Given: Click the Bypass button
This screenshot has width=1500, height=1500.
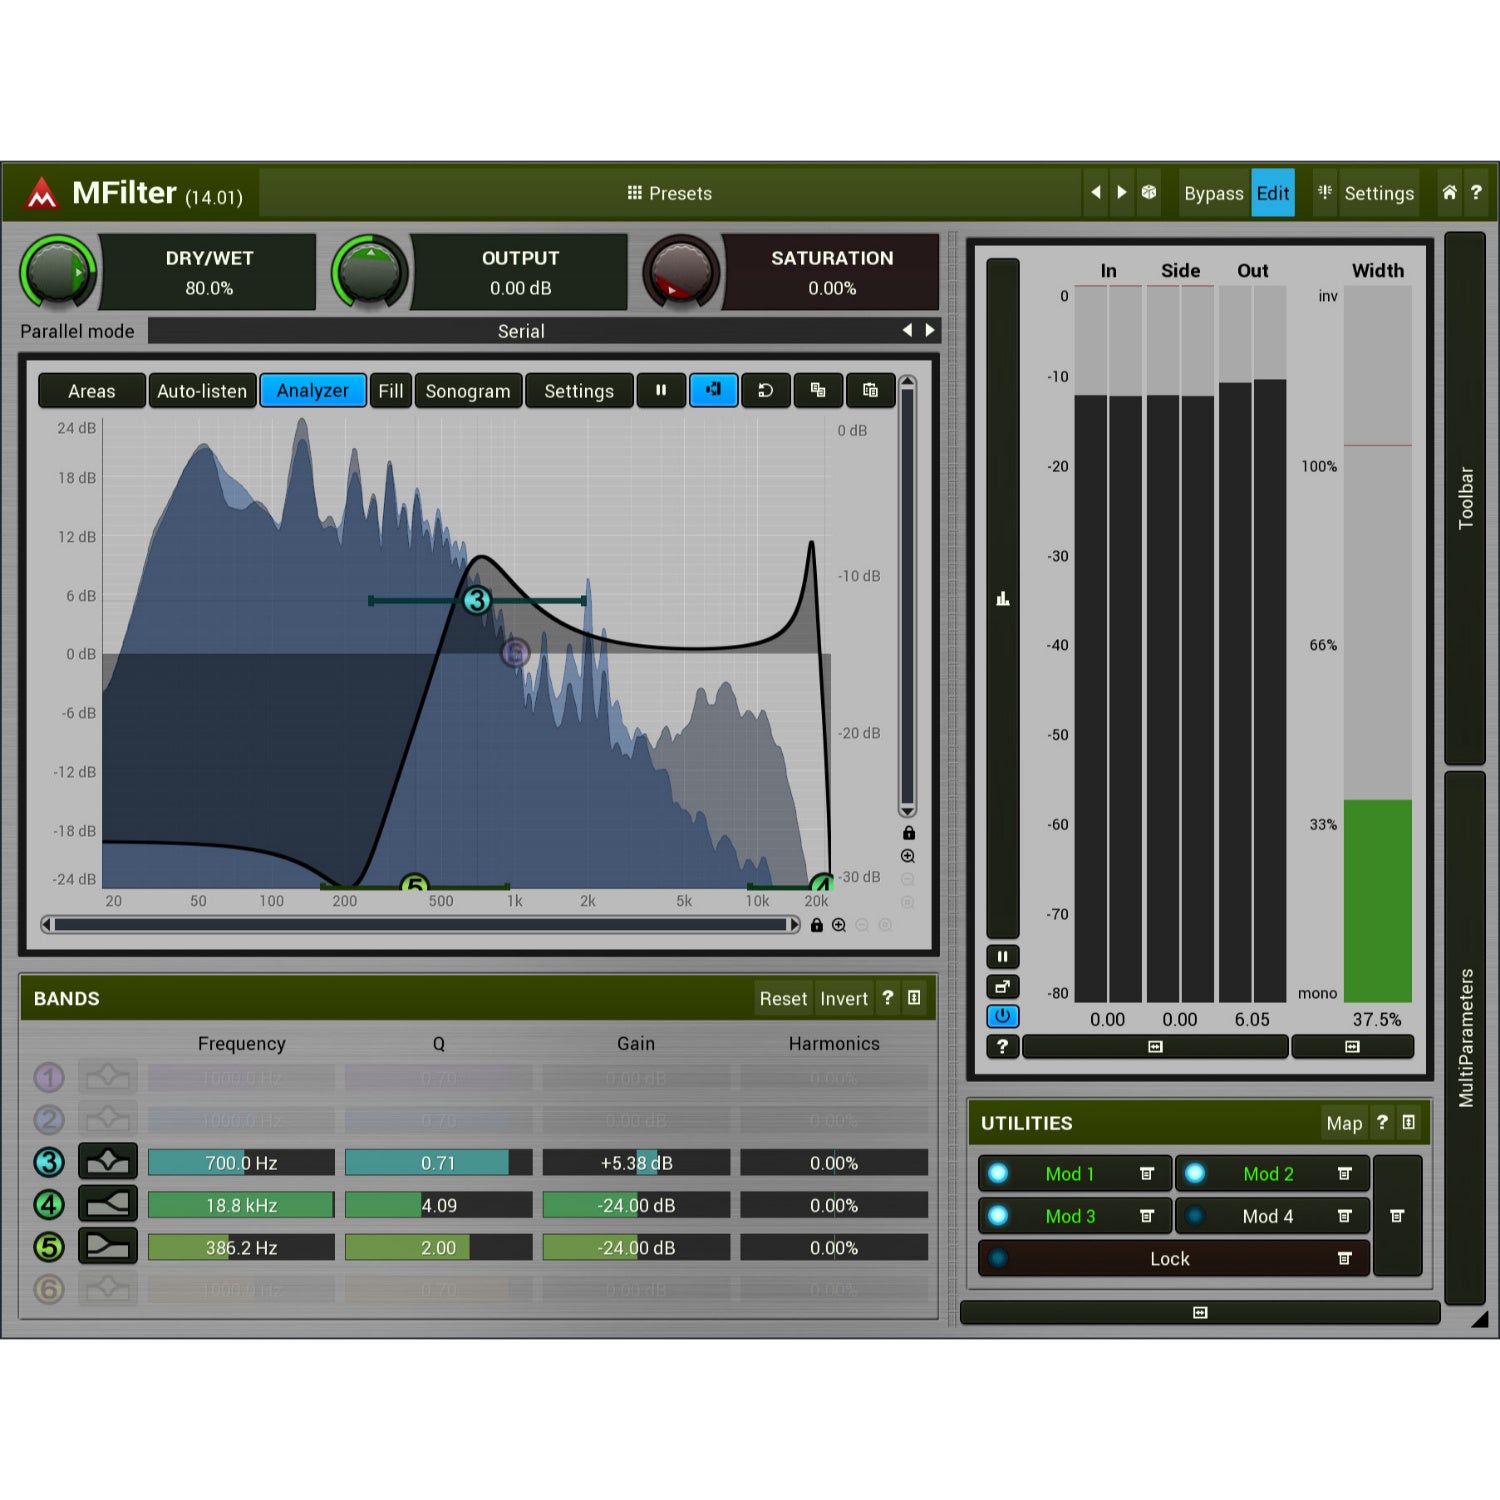Looking at the screenshot, I should click(x=1213, y=193).
